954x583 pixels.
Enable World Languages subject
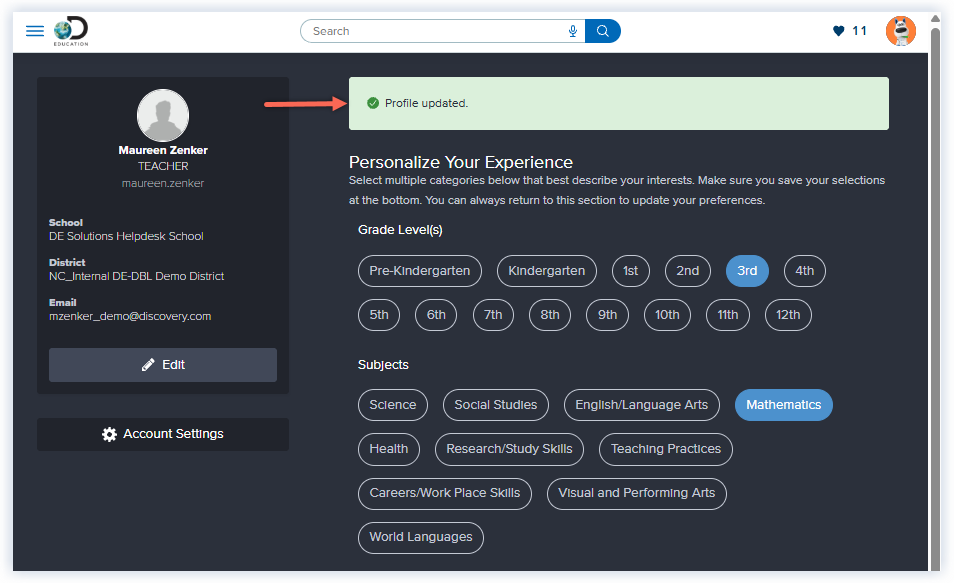tap(420, 537)
